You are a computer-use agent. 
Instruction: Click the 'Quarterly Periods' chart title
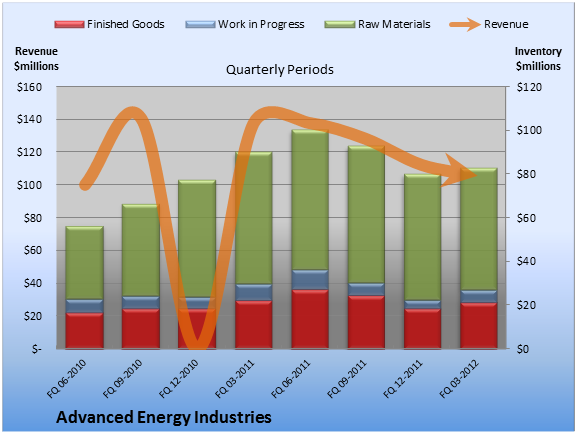tap(280, 69)
